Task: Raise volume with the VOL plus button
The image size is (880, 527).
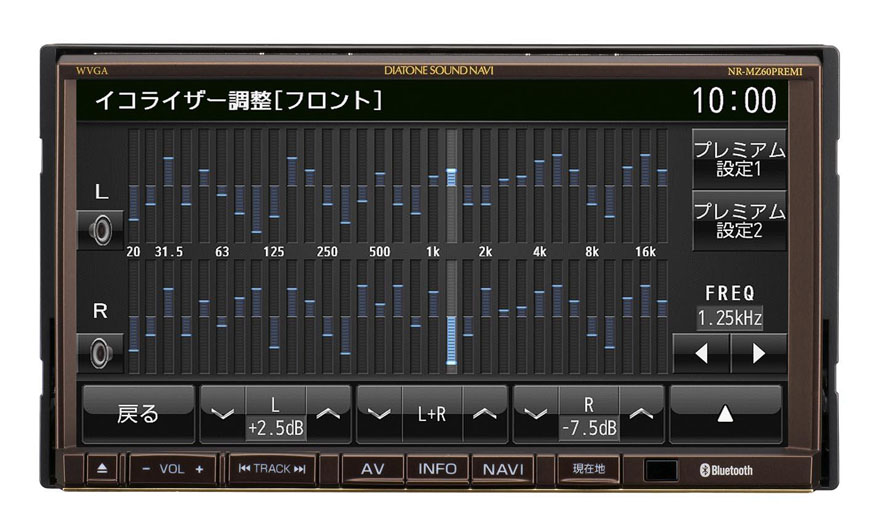Action: pos(199,469)
